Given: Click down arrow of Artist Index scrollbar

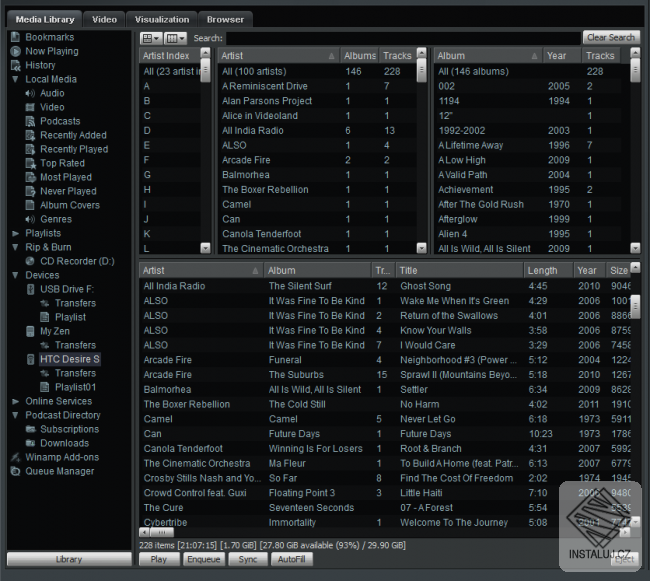Looking at the screenshot, I should point(205,248).
